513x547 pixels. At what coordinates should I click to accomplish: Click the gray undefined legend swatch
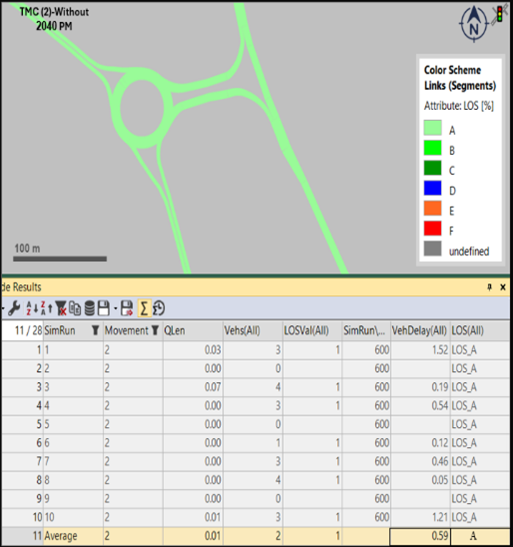[x=432, y=249]
